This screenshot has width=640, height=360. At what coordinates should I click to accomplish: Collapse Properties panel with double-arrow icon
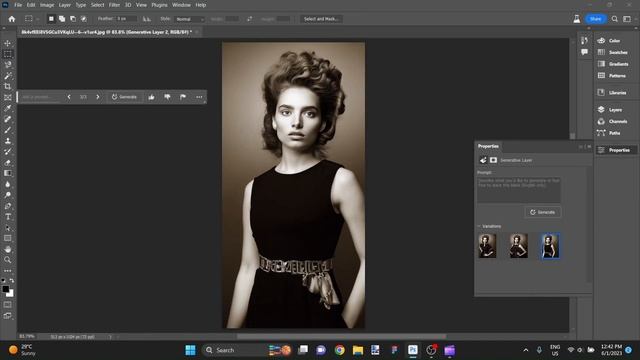[x=581, y=147]
